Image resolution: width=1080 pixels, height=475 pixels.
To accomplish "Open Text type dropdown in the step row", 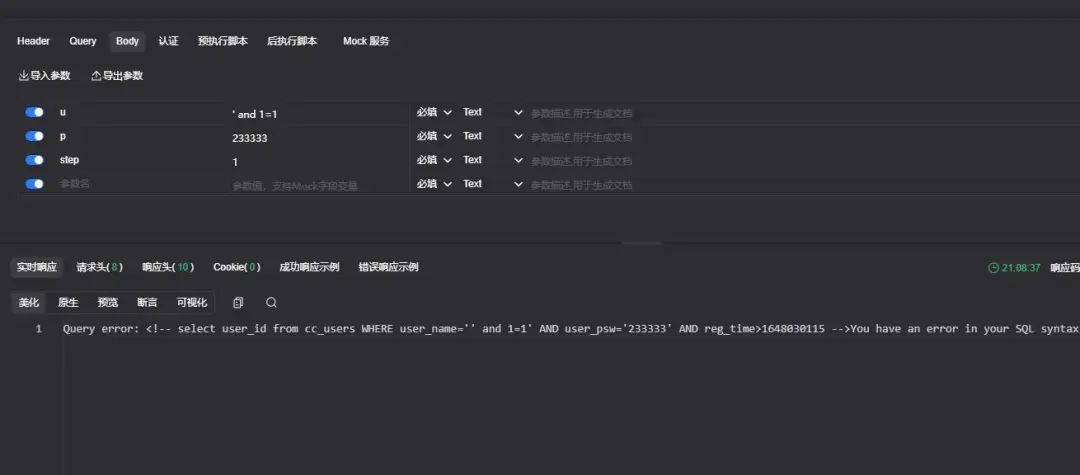I will click(492, 160).
